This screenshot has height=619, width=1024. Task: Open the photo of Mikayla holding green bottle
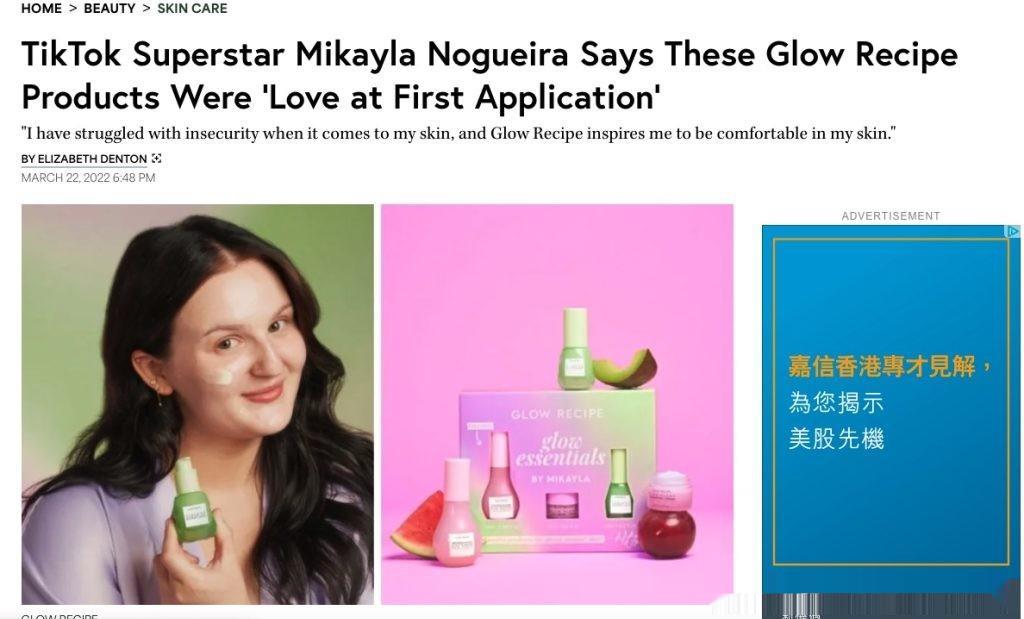point(198,404)
